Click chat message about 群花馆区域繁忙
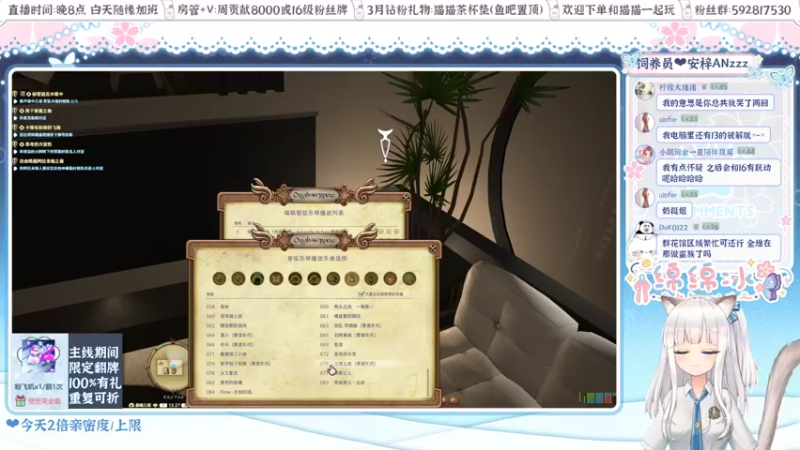The height and width of the screenshot is (450, 800). 718,248
